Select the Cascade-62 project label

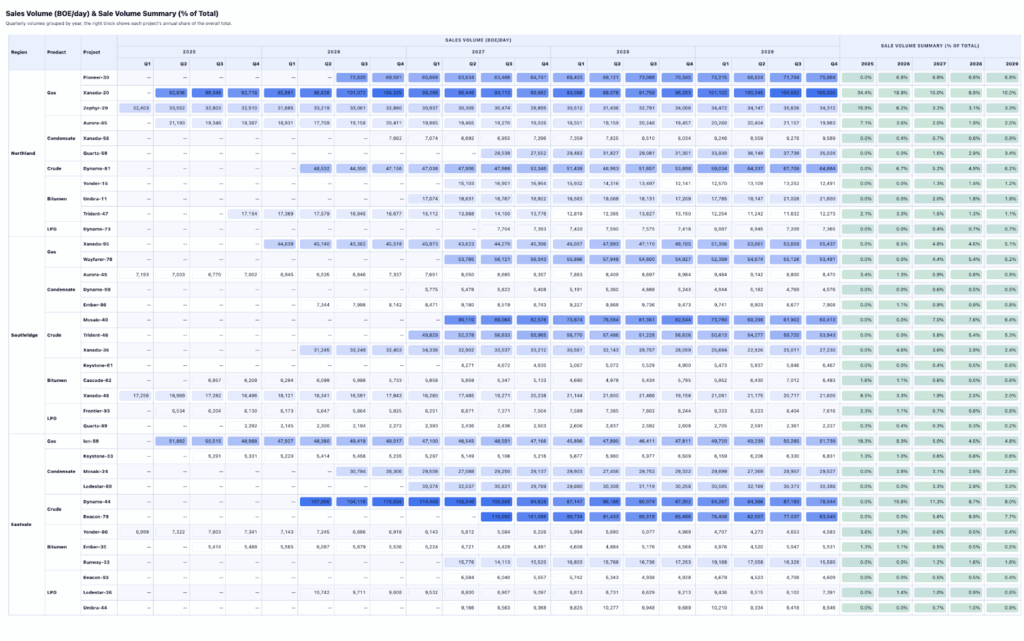coord(97,380)
